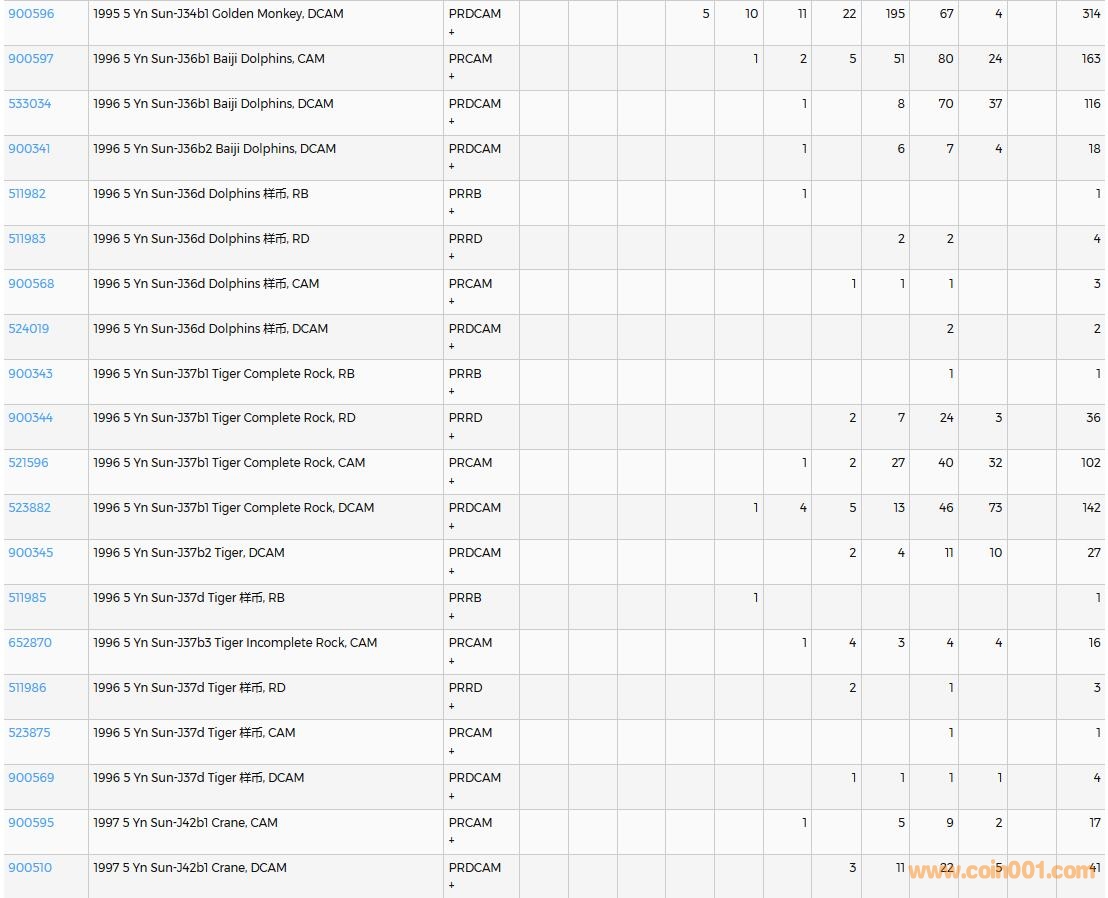This screenshot has height=898, width=1108.
Task: Open coin ID link 900597
Action: [31, 59]
